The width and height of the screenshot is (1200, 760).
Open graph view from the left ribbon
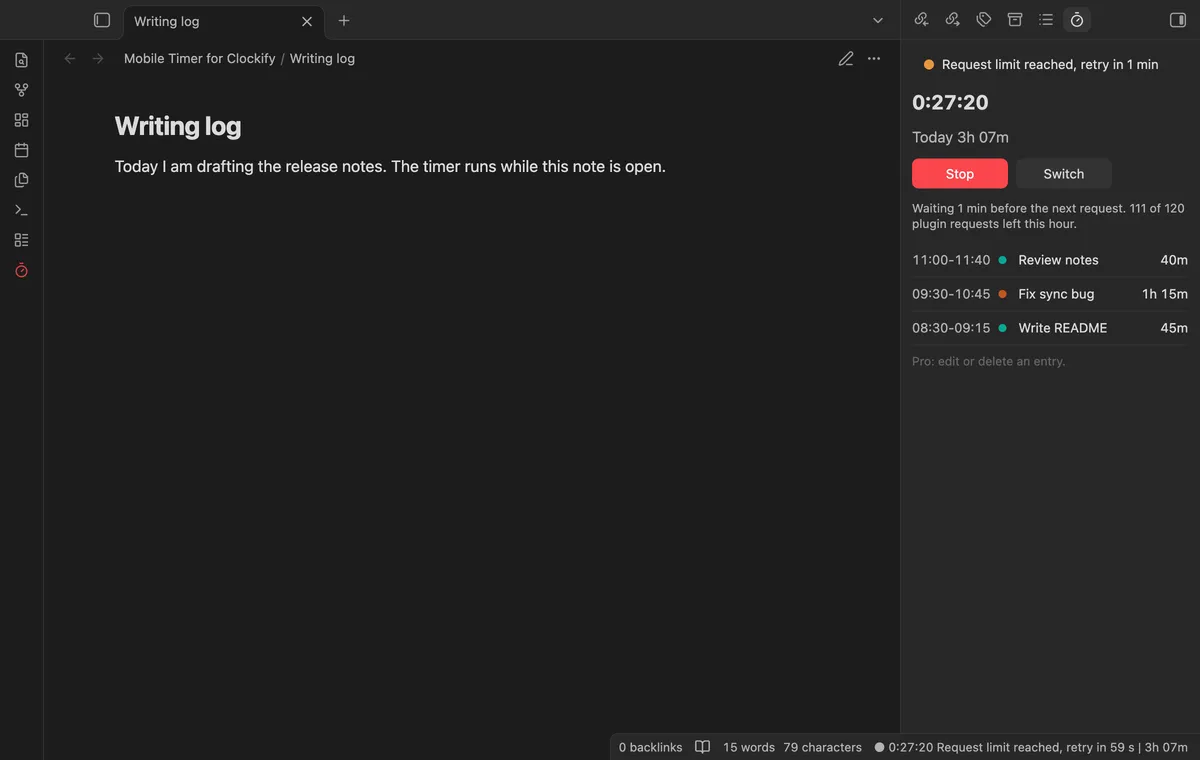[22, 90]
